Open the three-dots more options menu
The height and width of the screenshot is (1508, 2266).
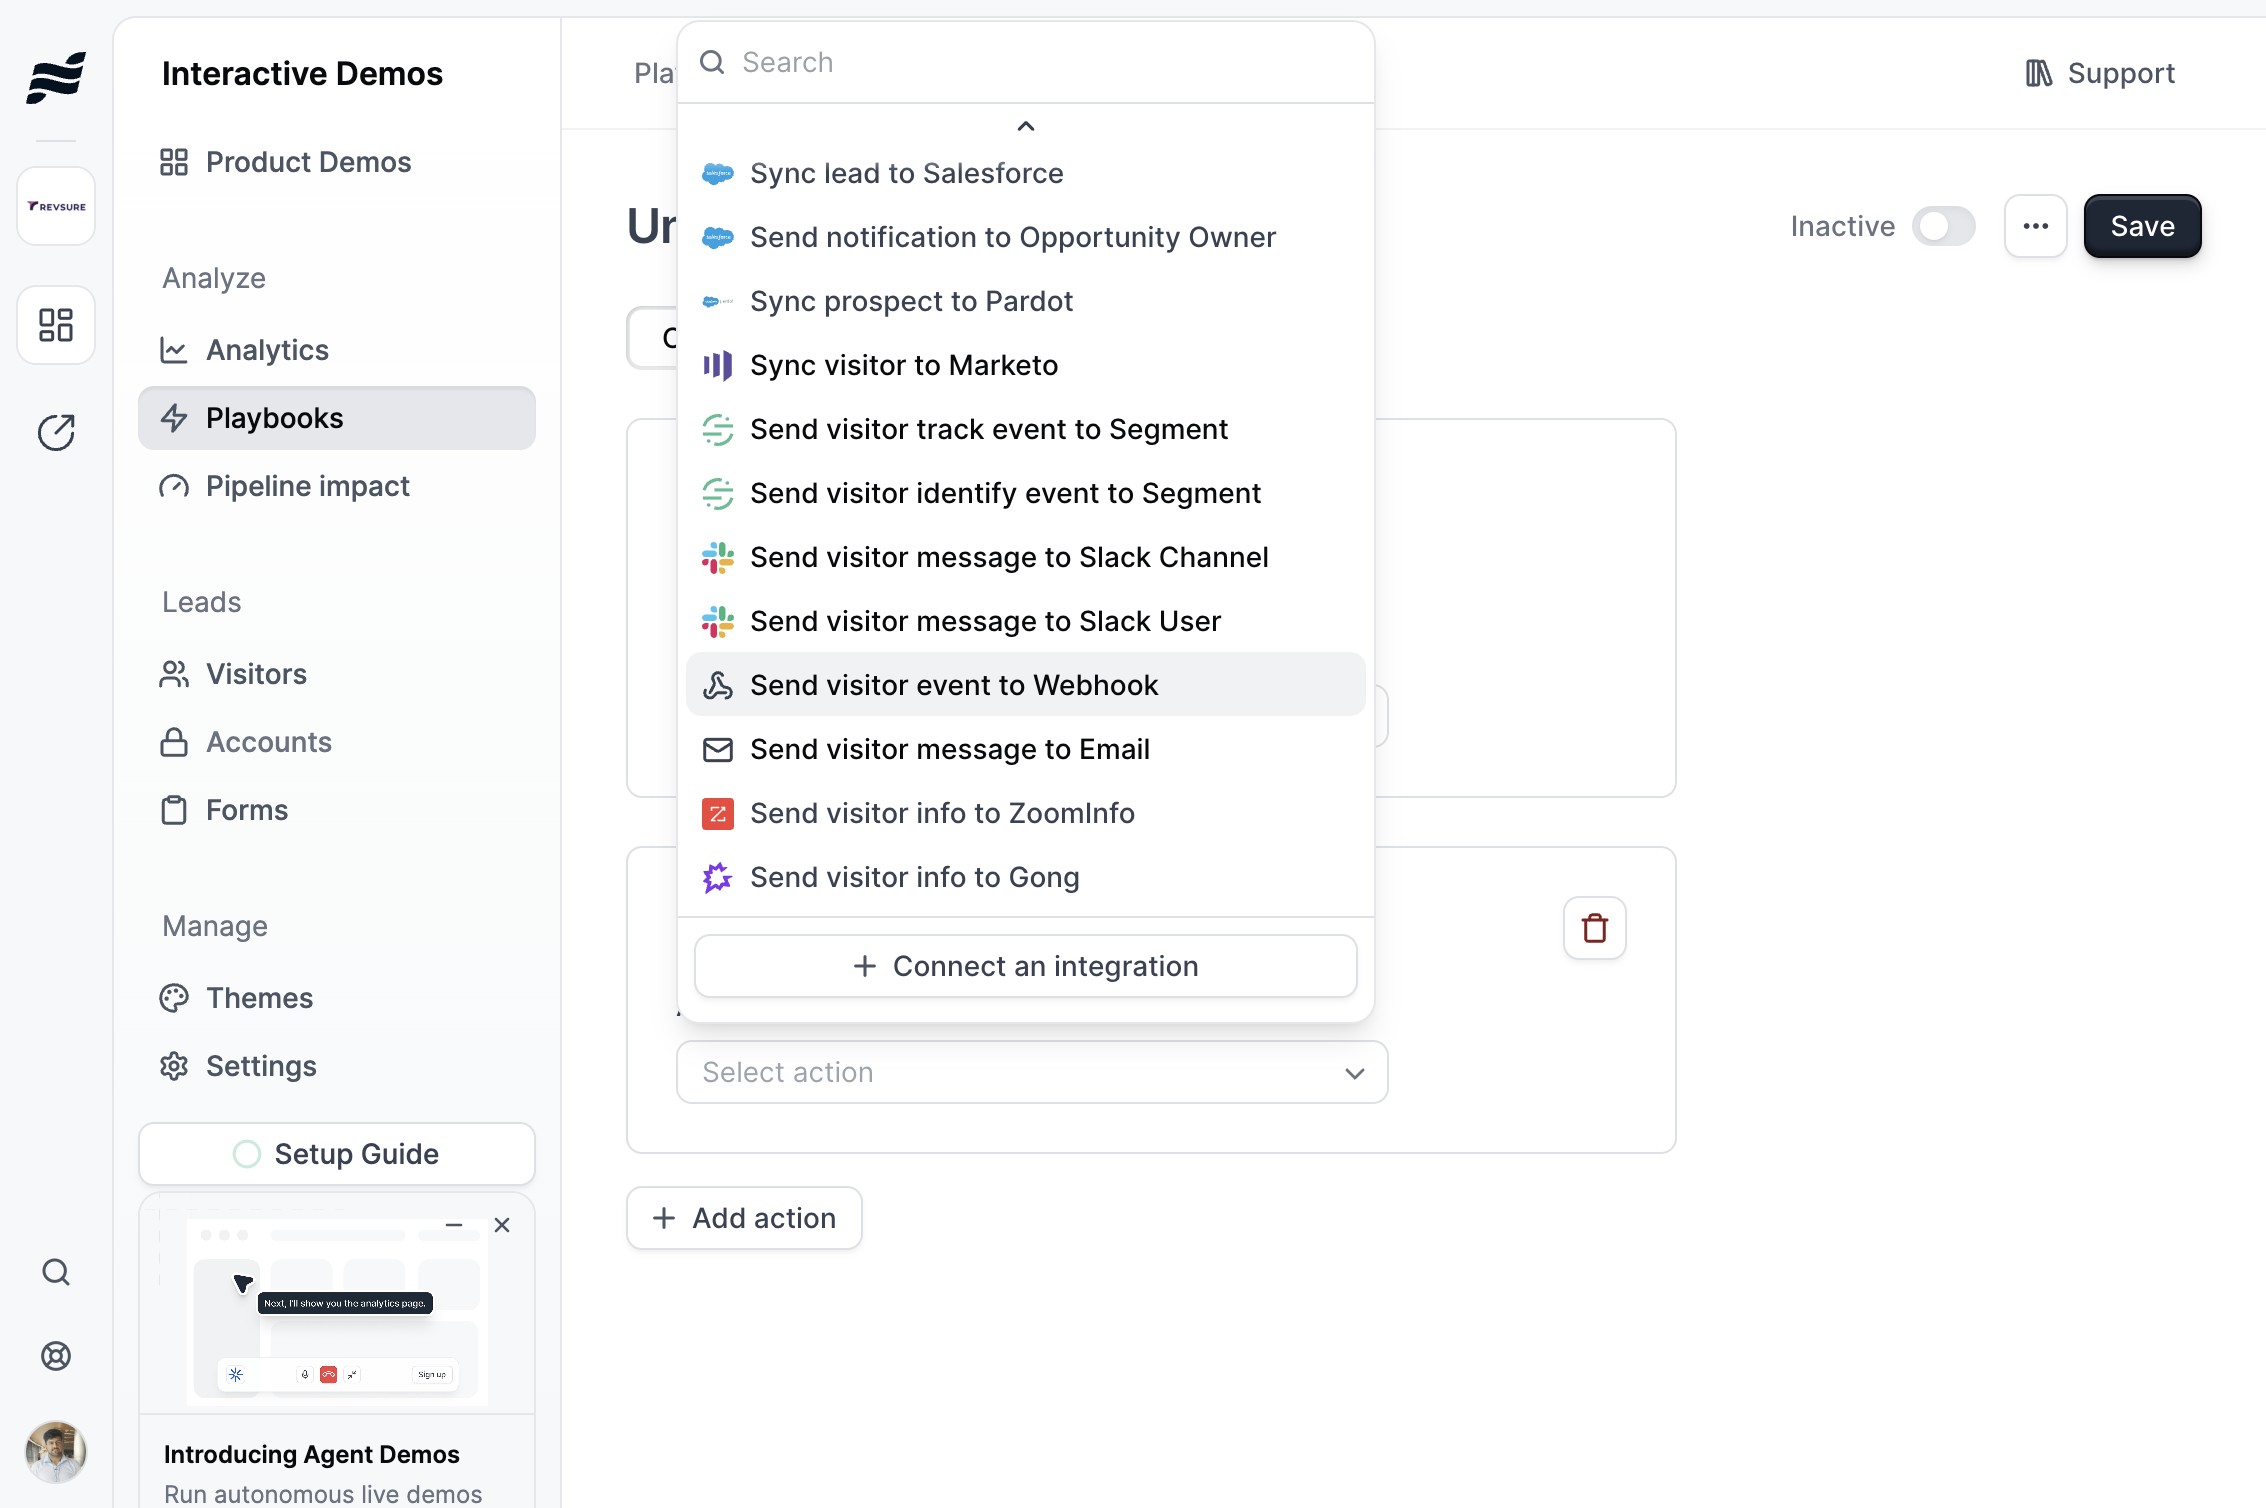coord(2035,226)
